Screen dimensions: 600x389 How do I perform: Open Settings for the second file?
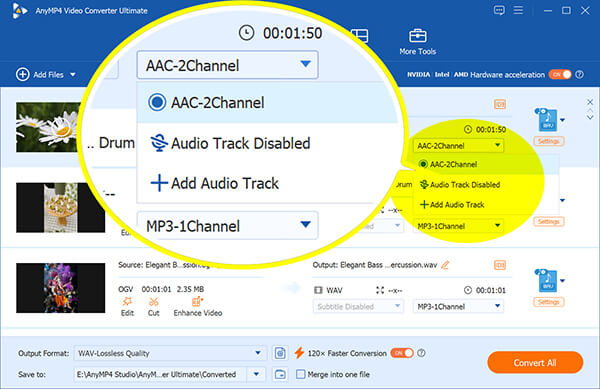click(x=548, y=221)
